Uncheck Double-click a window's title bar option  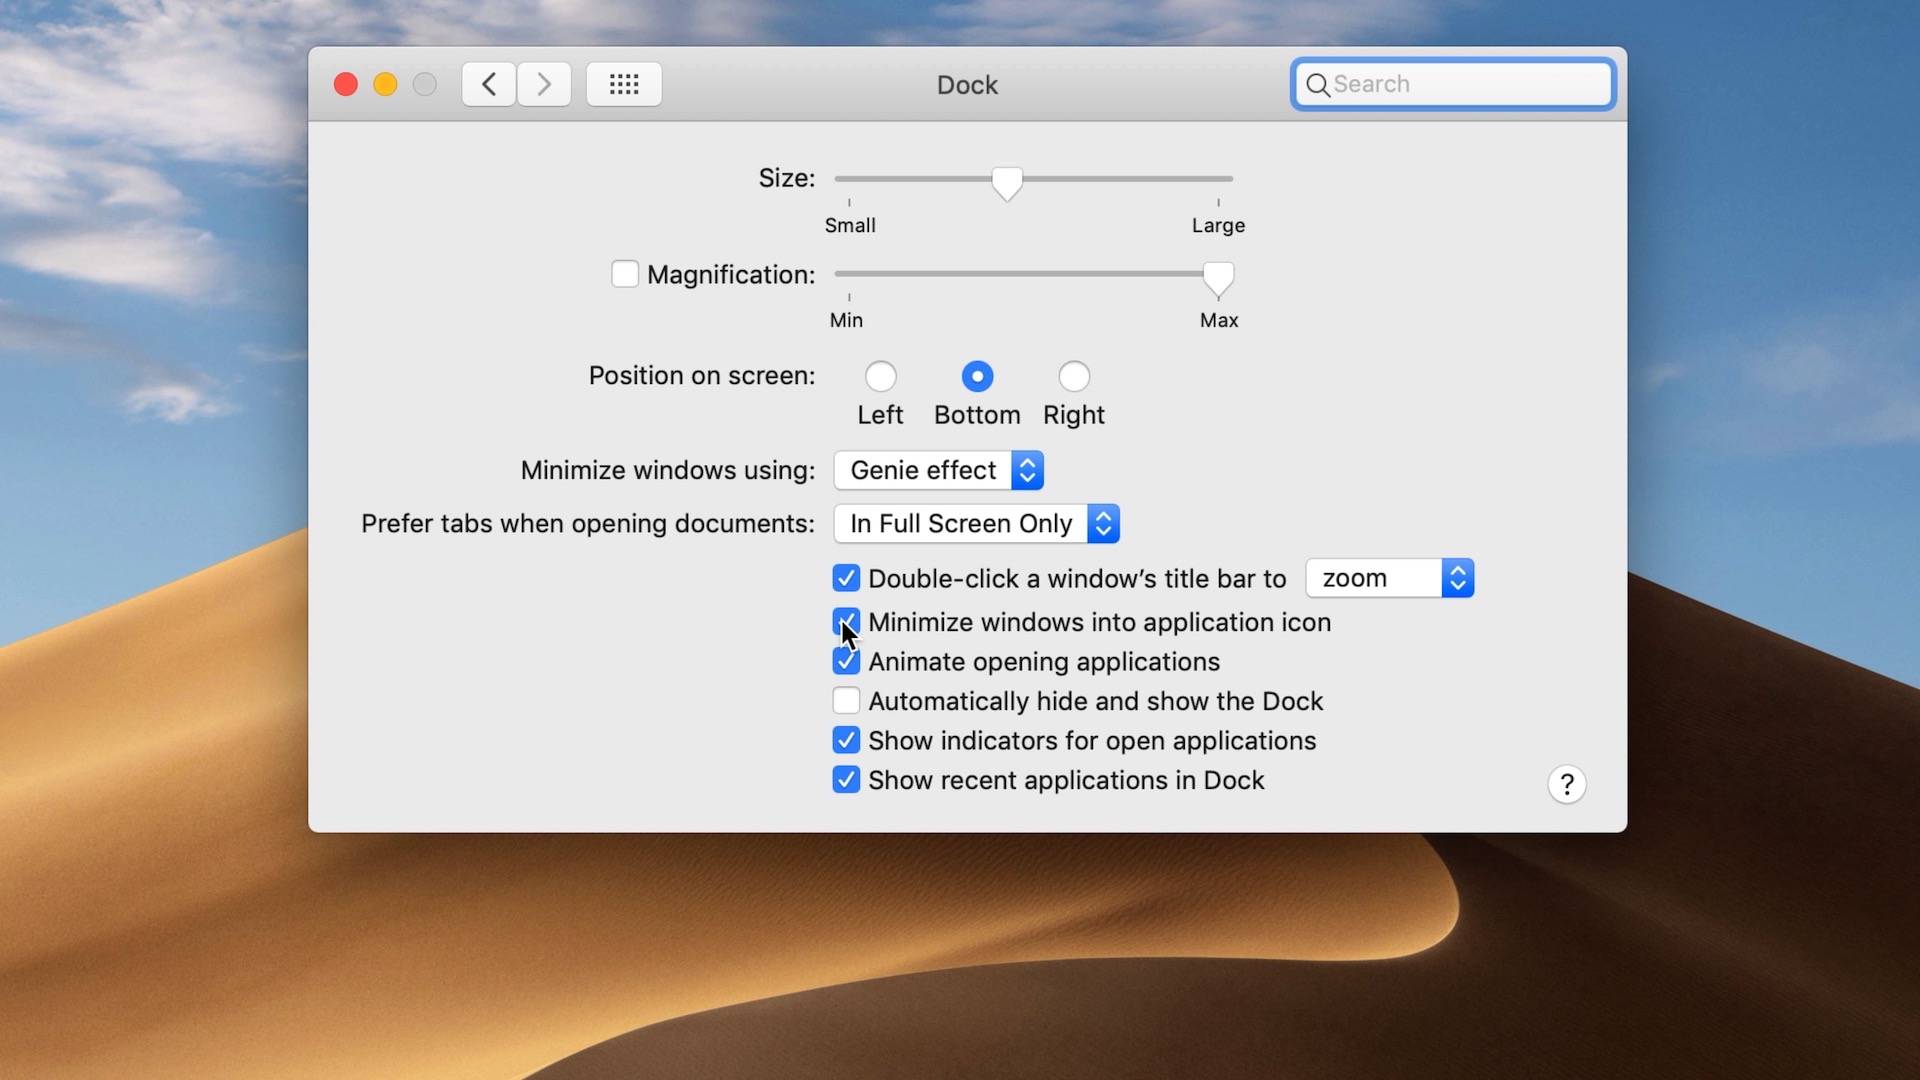846,578
